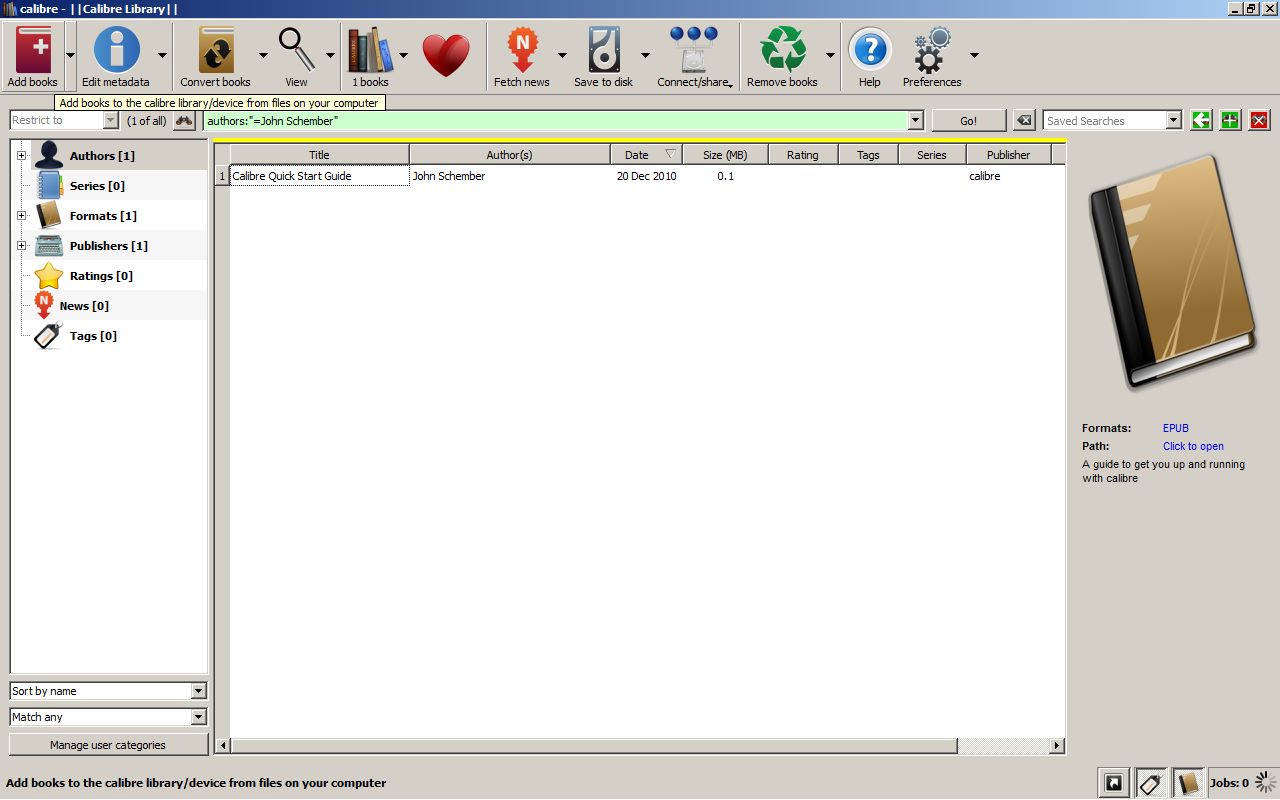Open the Sort by name dropdown

(108, 691)
